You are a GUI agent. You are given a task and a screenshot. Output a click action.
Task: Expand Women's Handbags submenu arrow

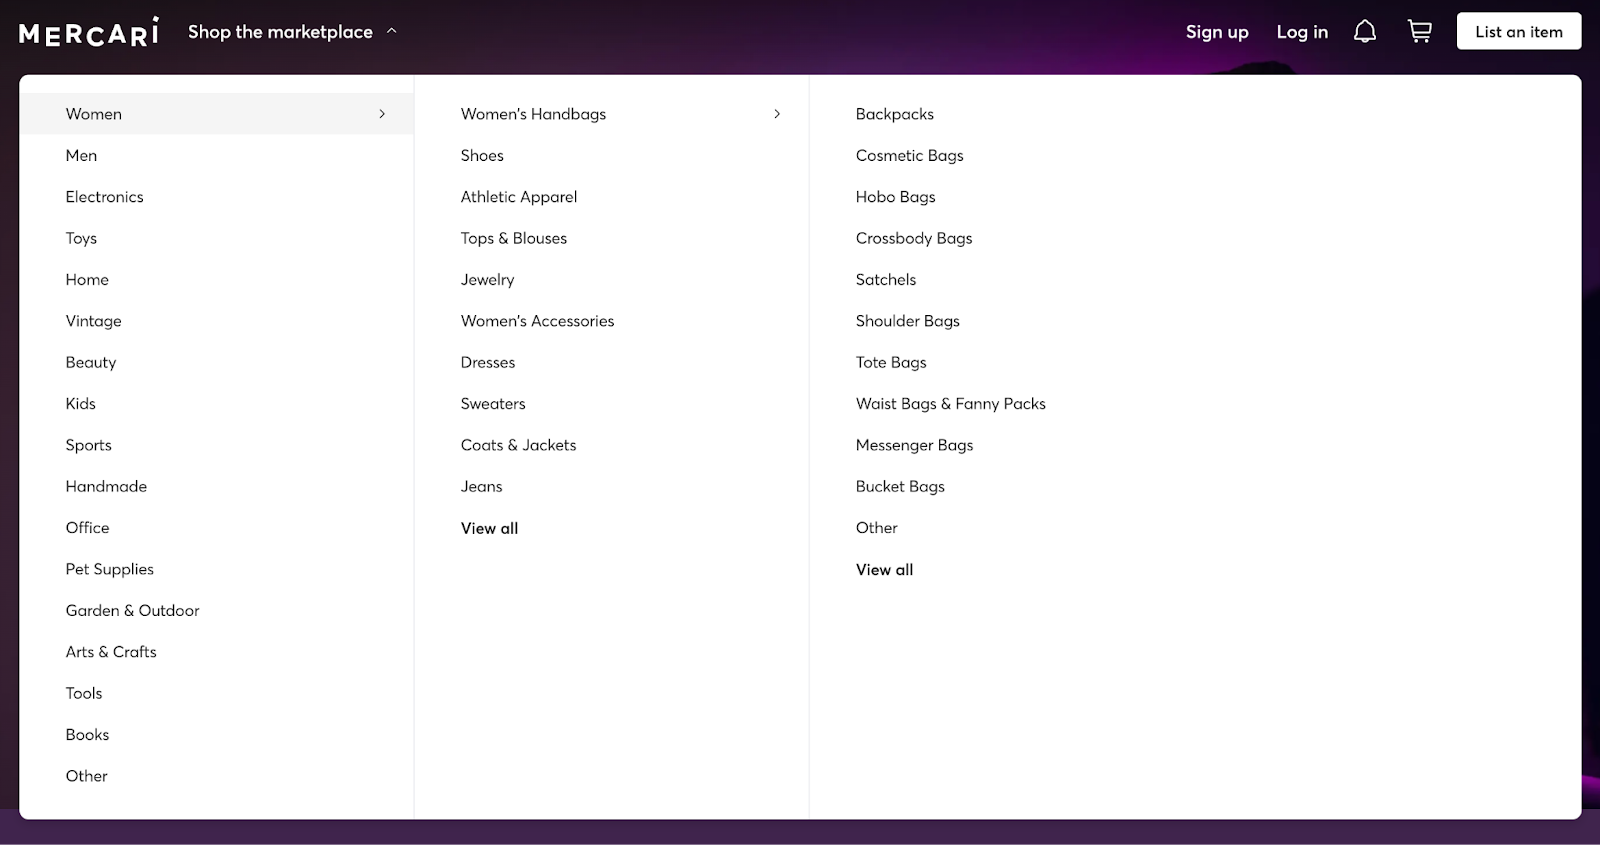(x=777, y=114)
